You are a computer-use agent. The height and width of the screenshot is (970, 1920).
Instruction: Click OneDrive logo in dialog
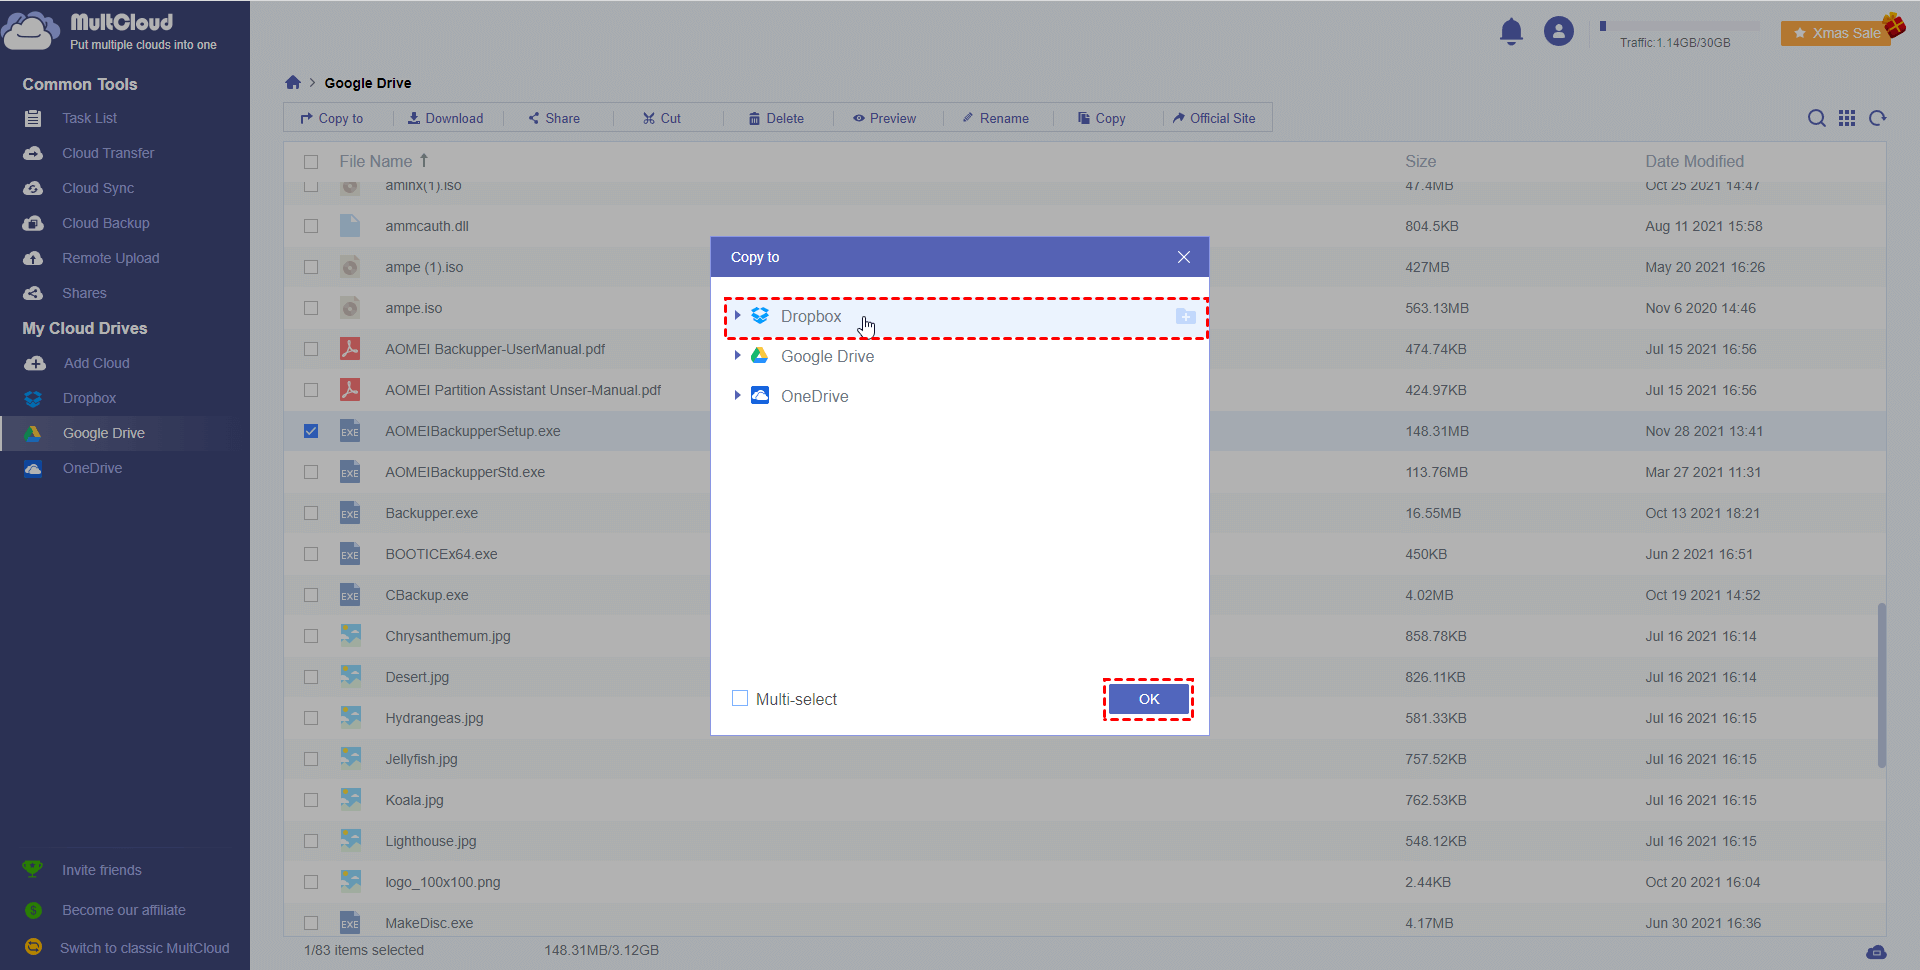click(x=760, y=396)
